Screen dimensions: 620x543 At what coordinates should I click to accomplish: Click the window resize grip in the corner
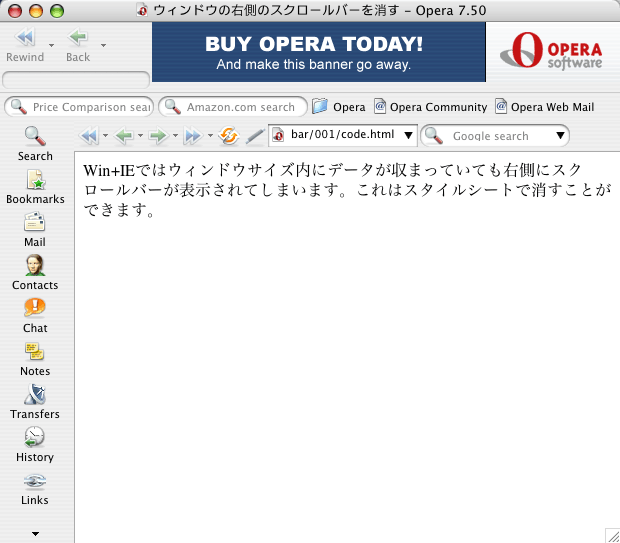[613, 536]
